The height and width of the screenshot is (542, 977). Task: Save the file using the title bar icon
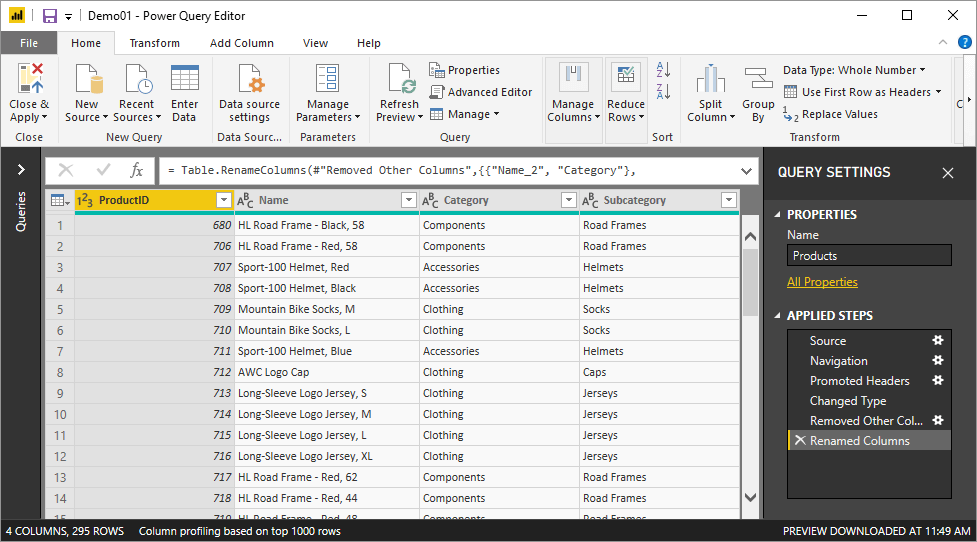pos(50,16)
